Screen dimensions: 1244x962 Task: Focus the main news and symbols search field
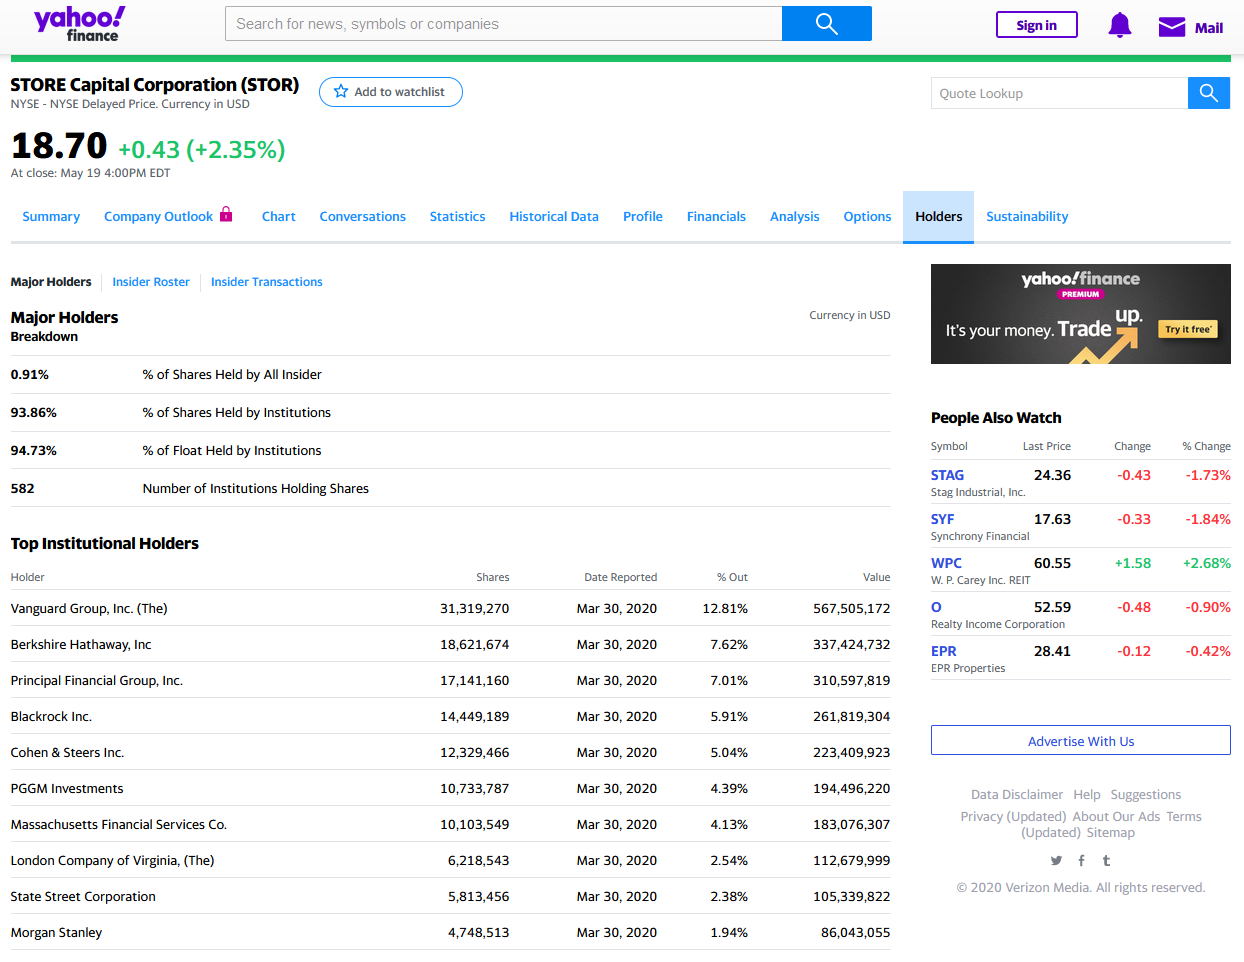pos(504,24)
